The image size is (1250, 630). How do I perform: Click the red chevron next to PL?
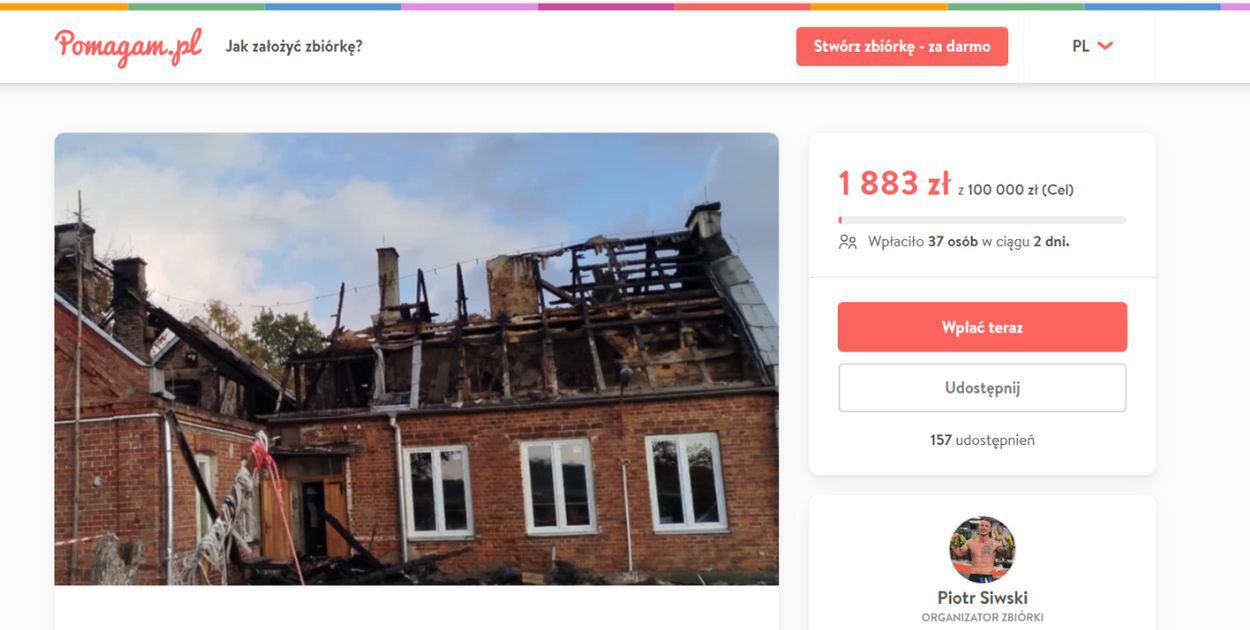(x=1105, y=46)
